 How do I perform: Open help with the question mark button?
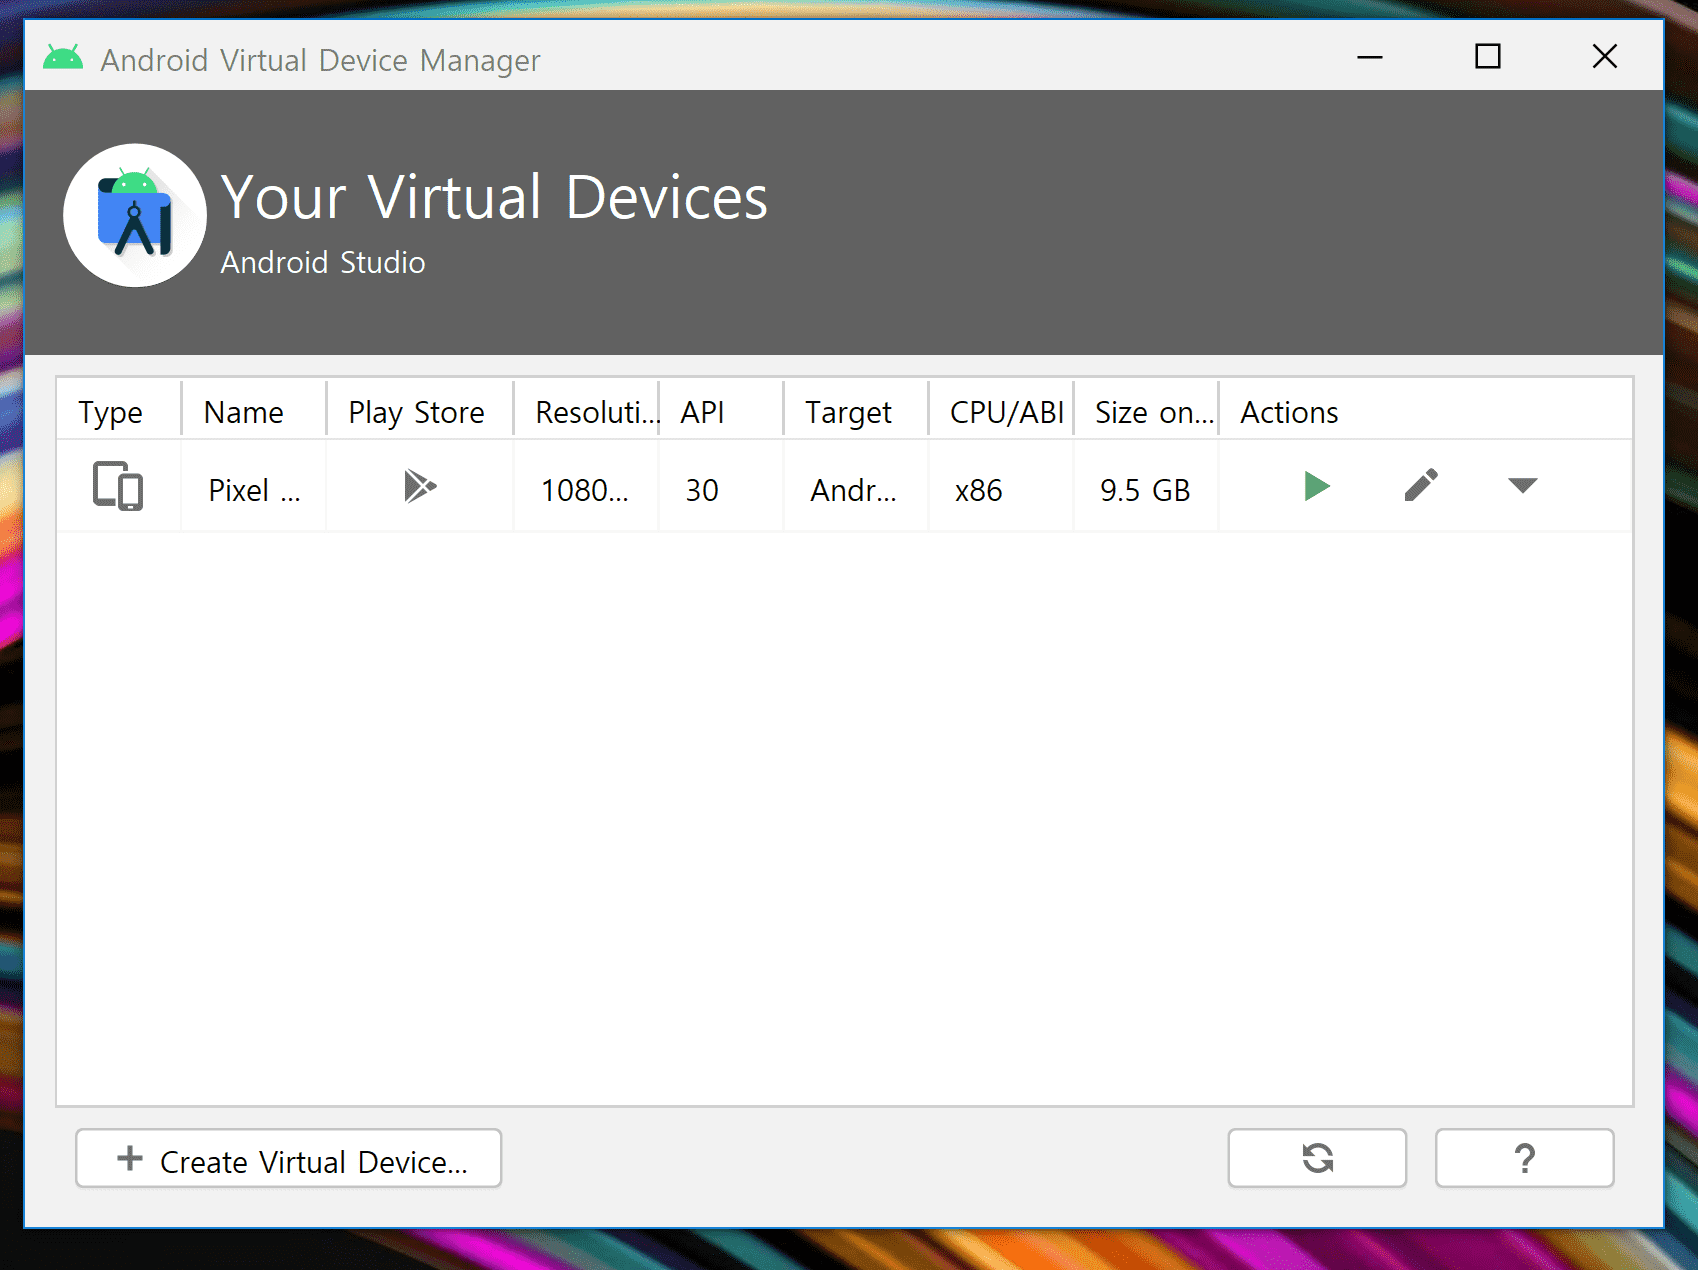point(1524,1158)
